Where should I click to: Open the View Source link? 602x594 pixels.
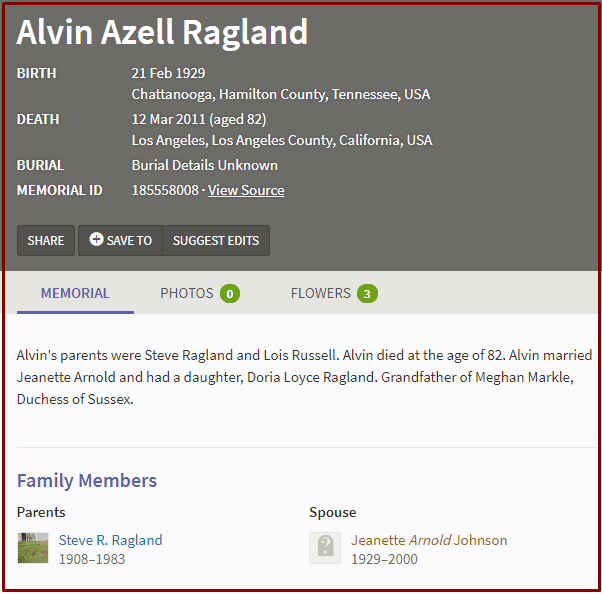point(246,190)
